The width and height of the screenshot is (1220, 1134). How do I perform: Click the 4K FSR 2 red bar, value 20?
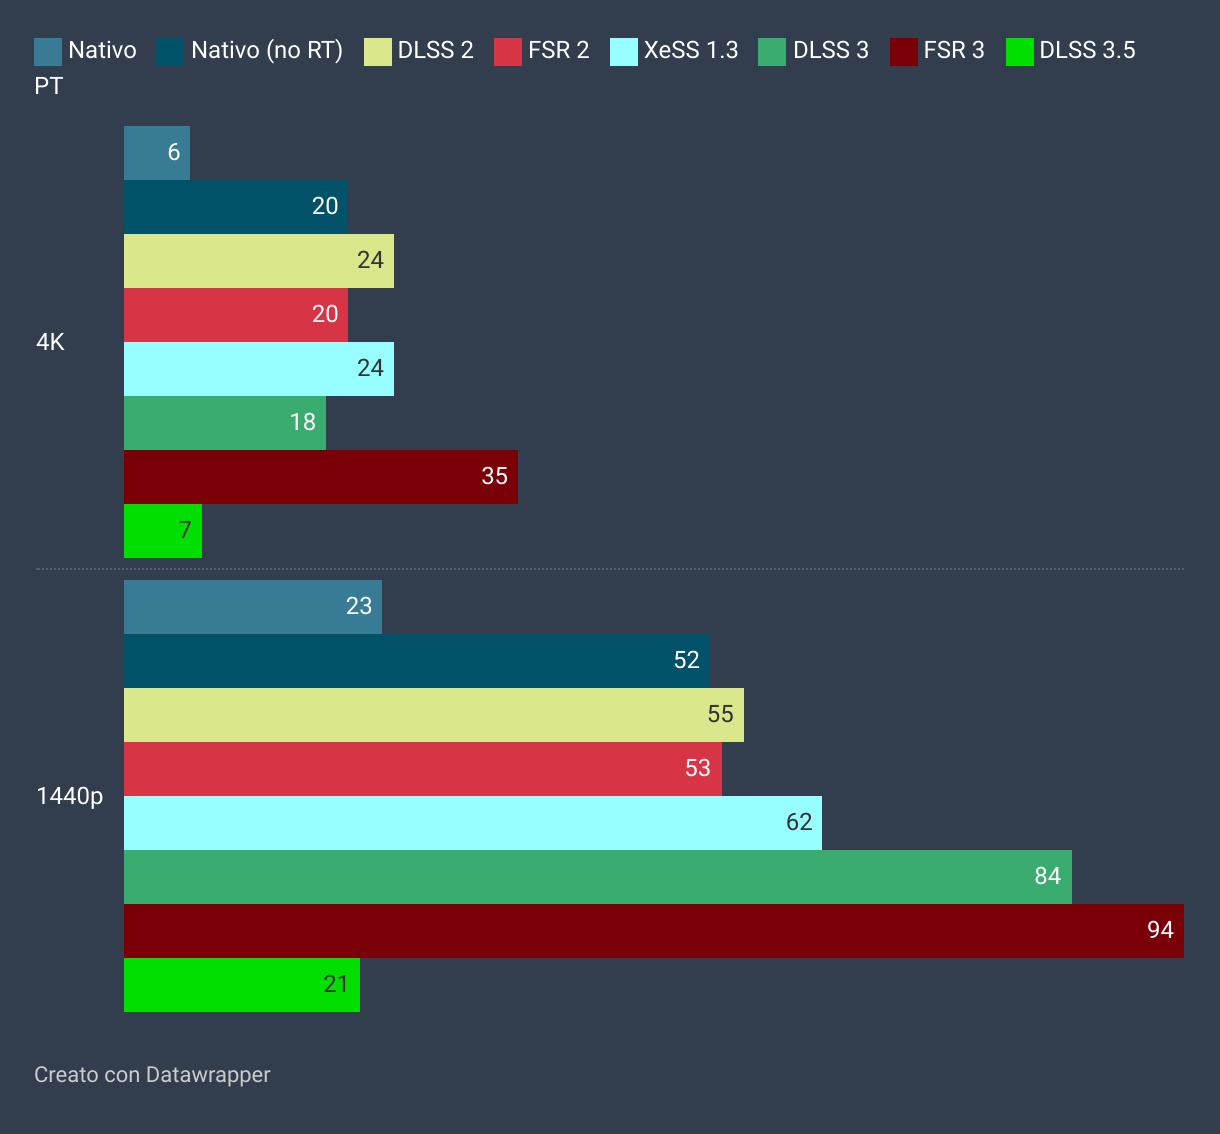coord(236,315)
